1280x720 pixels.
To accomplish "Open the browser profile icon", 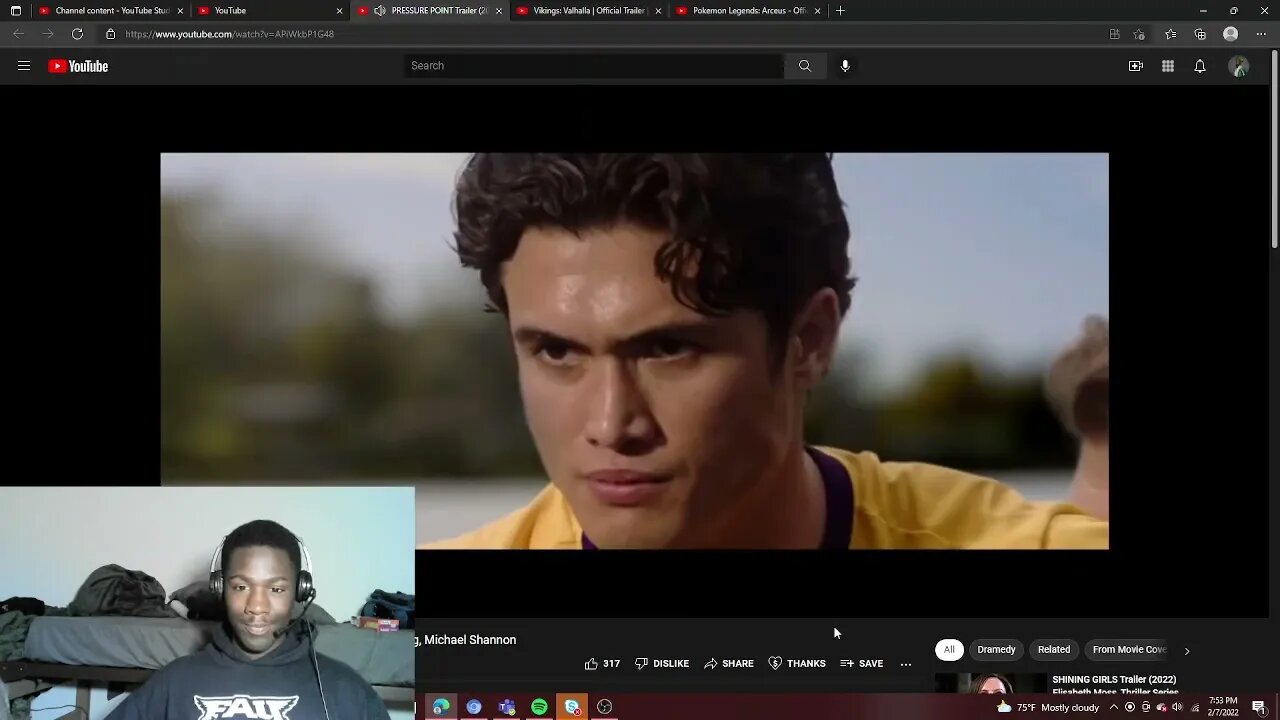I will 1231,34.
